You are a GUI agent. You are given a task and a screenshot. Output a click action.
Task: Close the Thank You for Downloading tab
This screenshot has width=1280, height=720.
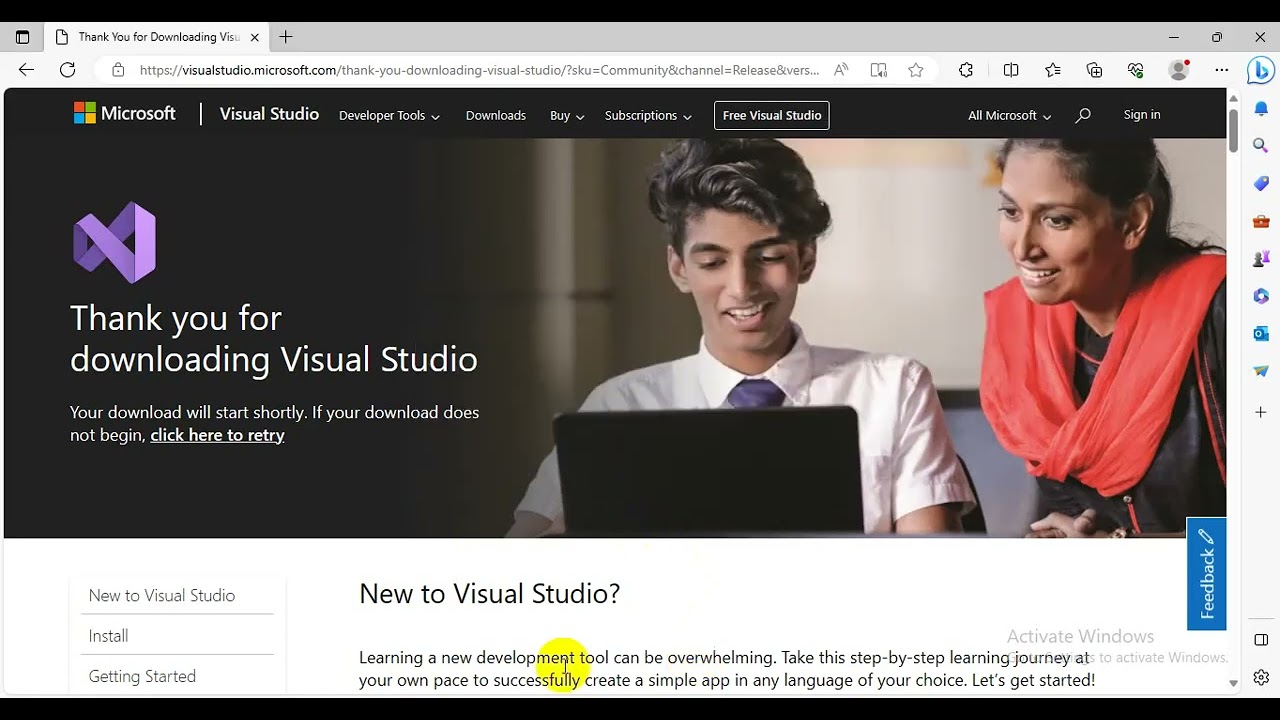tap(255, 37)
